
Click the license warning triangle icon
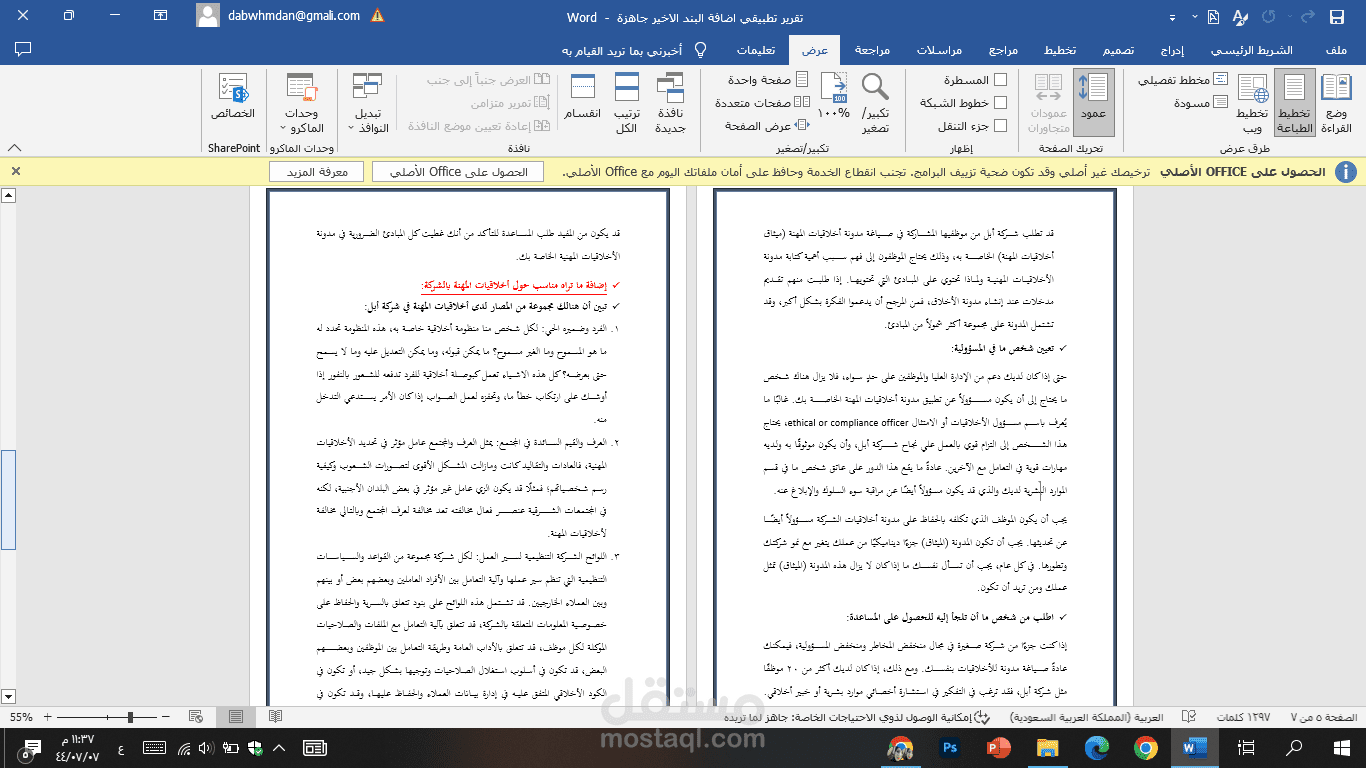point(378,17)
